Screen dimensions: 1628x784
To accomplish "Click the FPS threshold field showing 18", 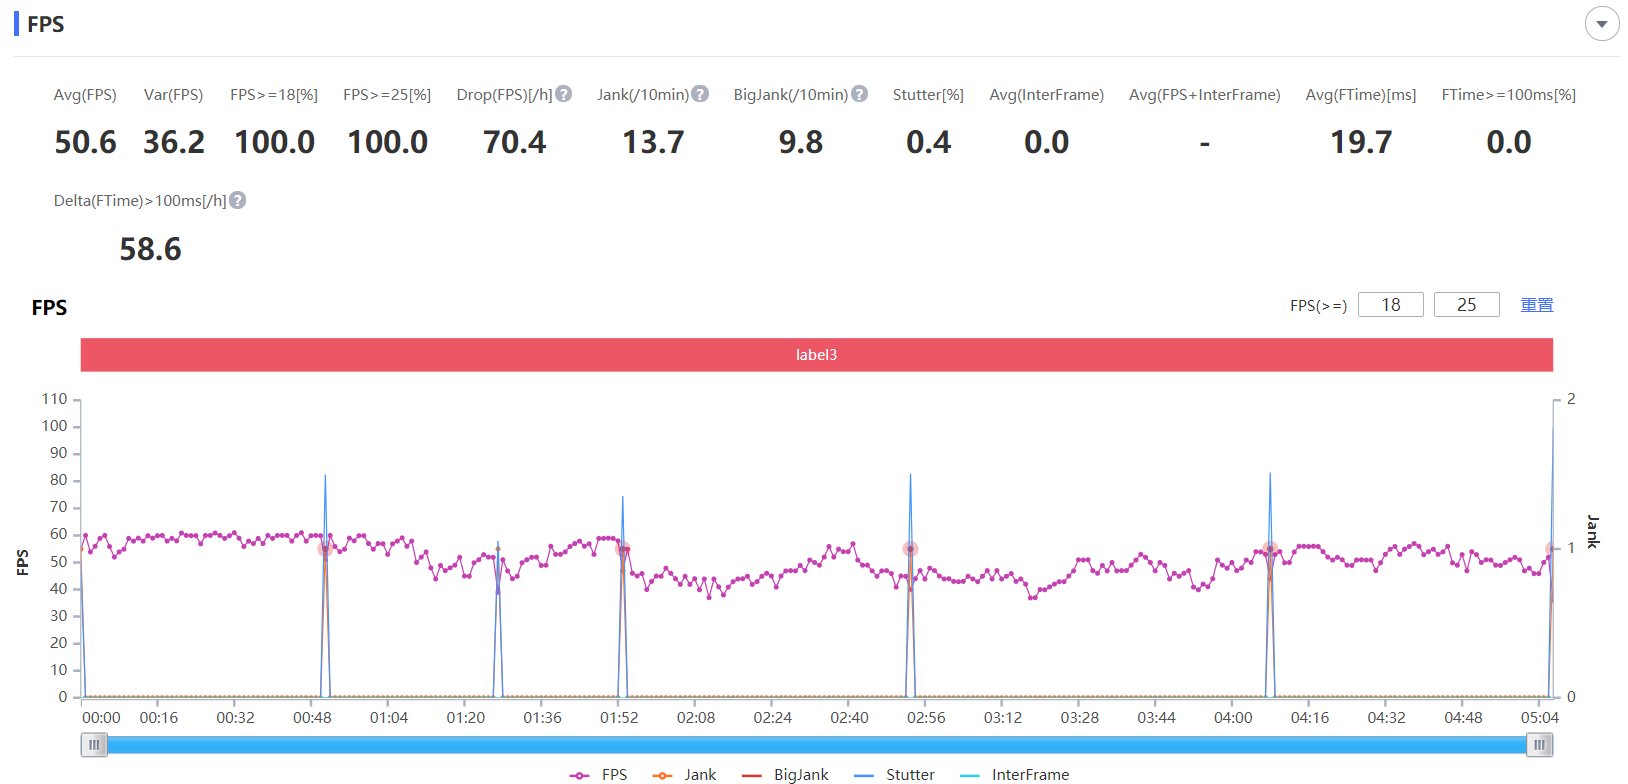I will pyautogui.click(x=1391, y=305).
